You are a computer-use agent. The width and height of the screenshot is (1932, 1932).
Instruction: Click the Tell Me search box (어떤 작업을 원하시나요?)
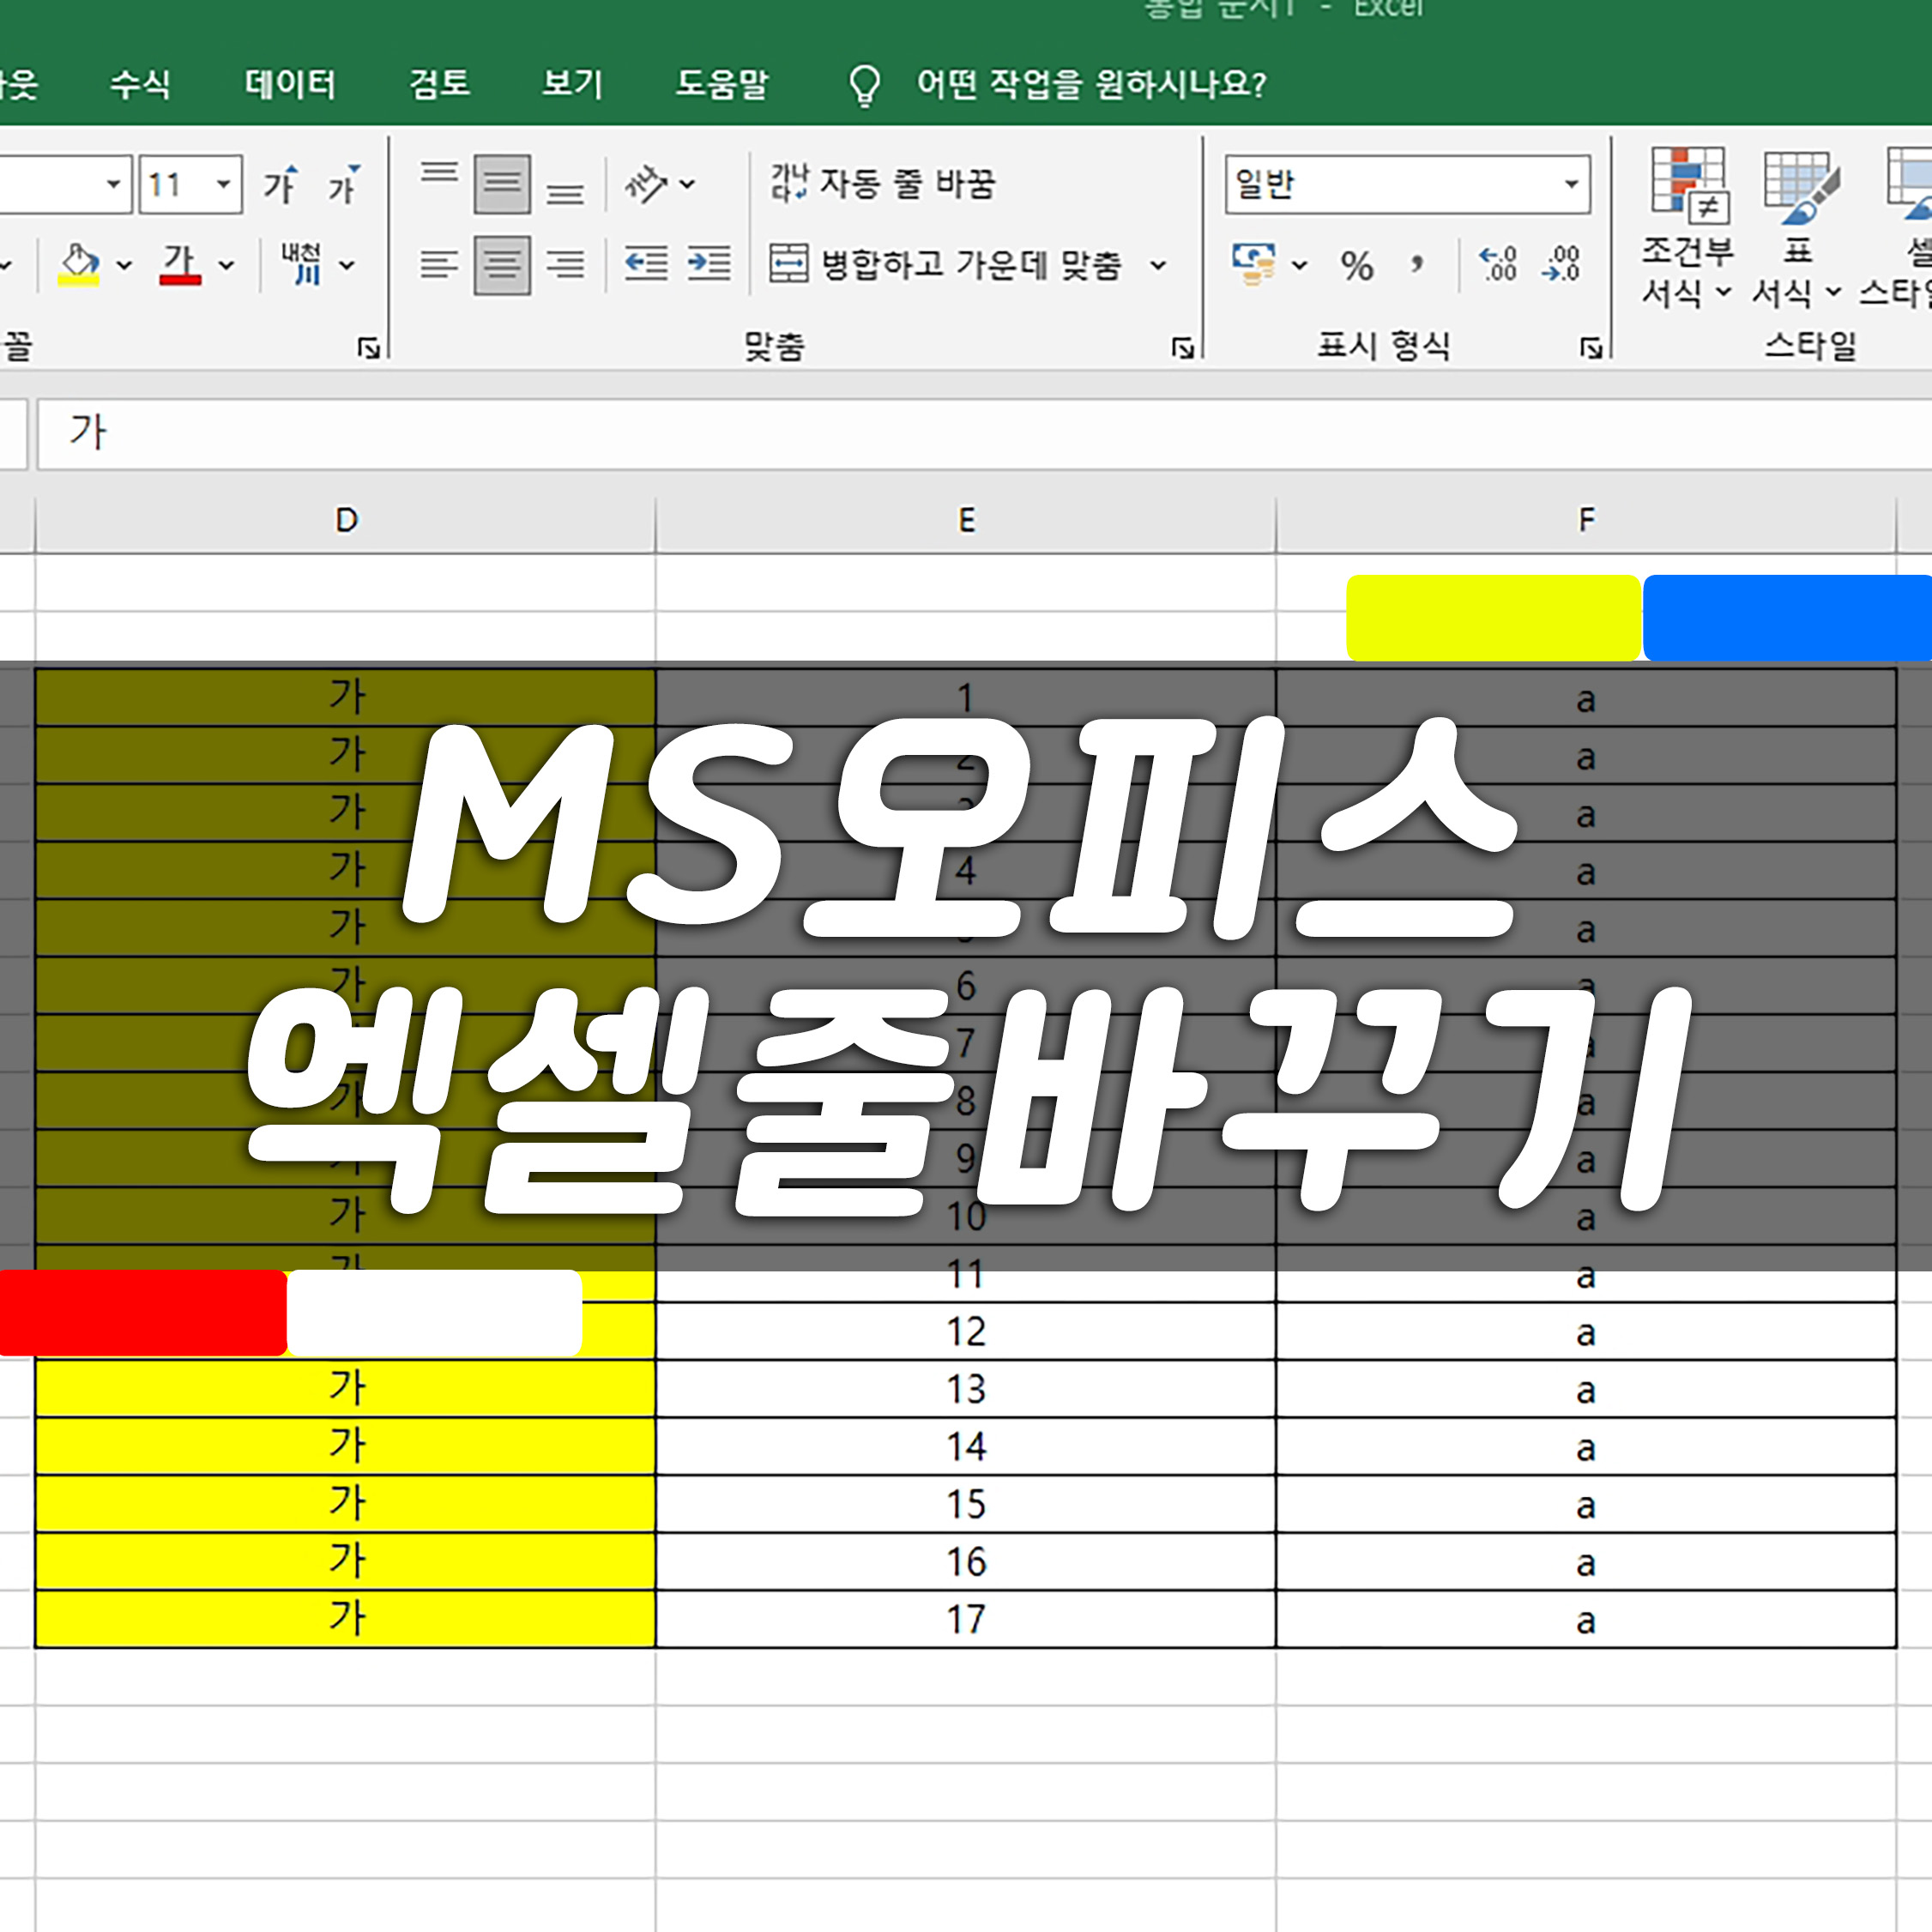coord(1090,83)
